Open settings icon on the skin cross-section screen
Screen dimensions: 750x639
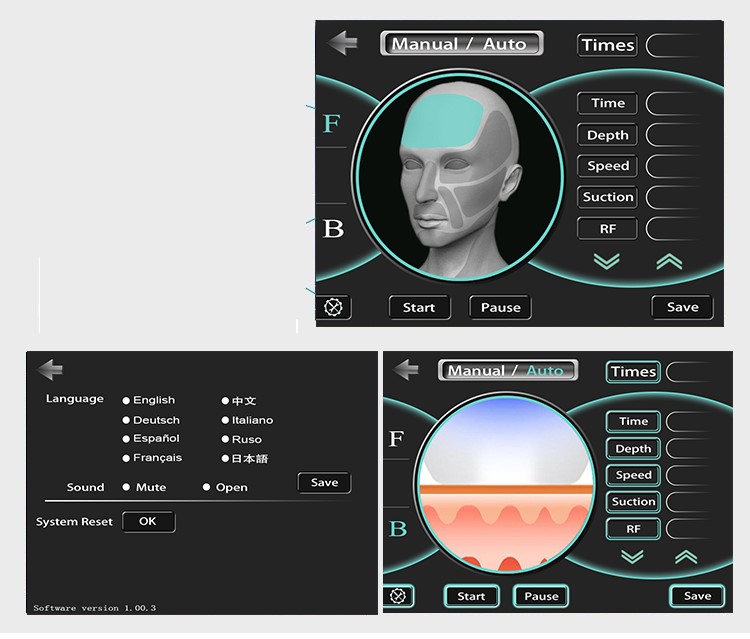pos(399,596)
